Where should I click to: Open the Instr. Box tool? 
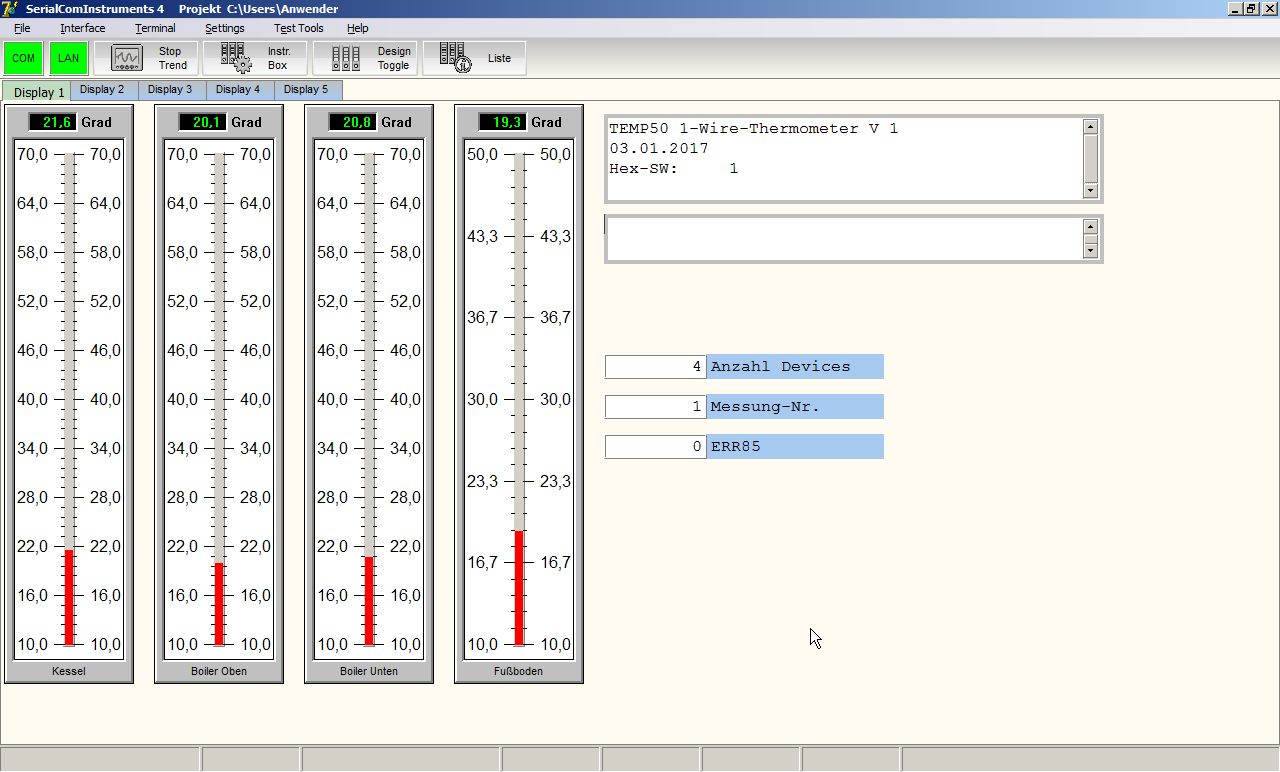pyautogui.click(x=255, y=58)
